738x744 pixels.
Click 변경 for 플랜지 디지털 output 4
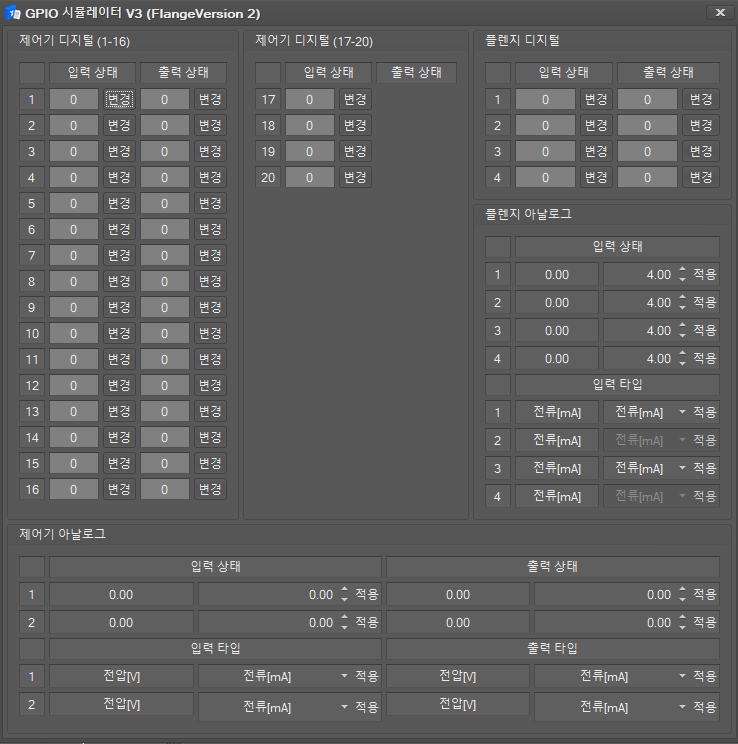coord(700,177)
